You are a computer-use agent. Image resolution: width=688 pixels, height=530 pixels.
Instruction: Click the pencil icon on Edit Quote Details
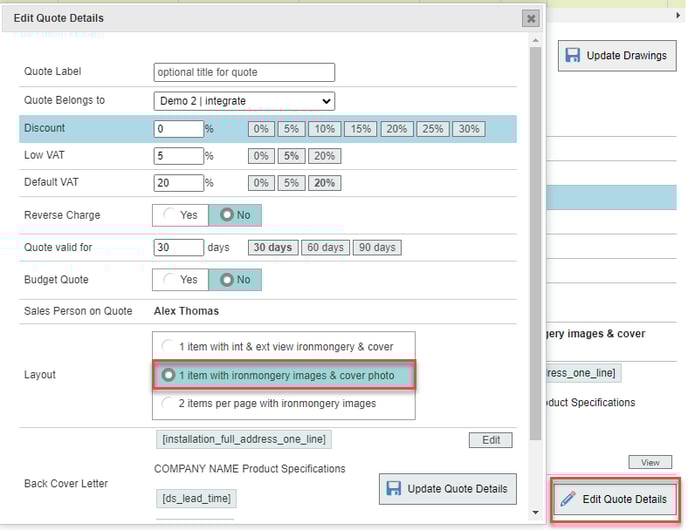coord(568,499)
